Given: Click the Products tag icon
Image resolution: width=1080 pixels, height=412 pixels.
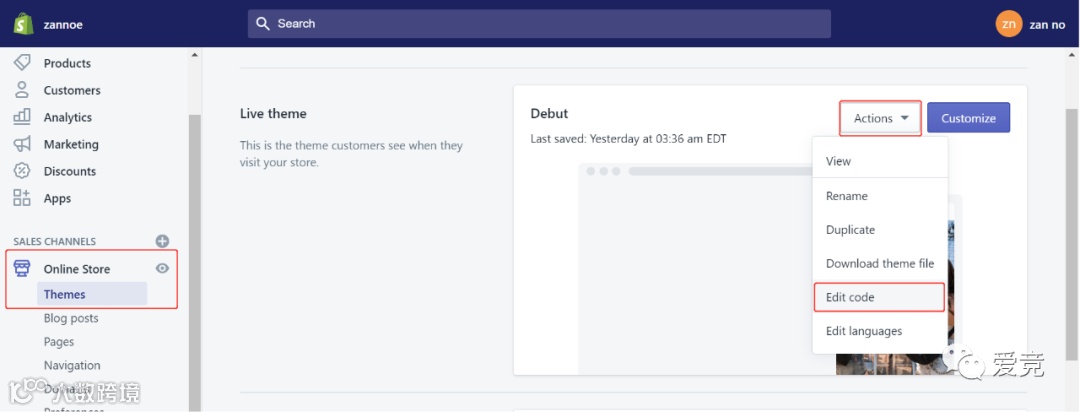Looking at the screenshot, I should [22, 63].
